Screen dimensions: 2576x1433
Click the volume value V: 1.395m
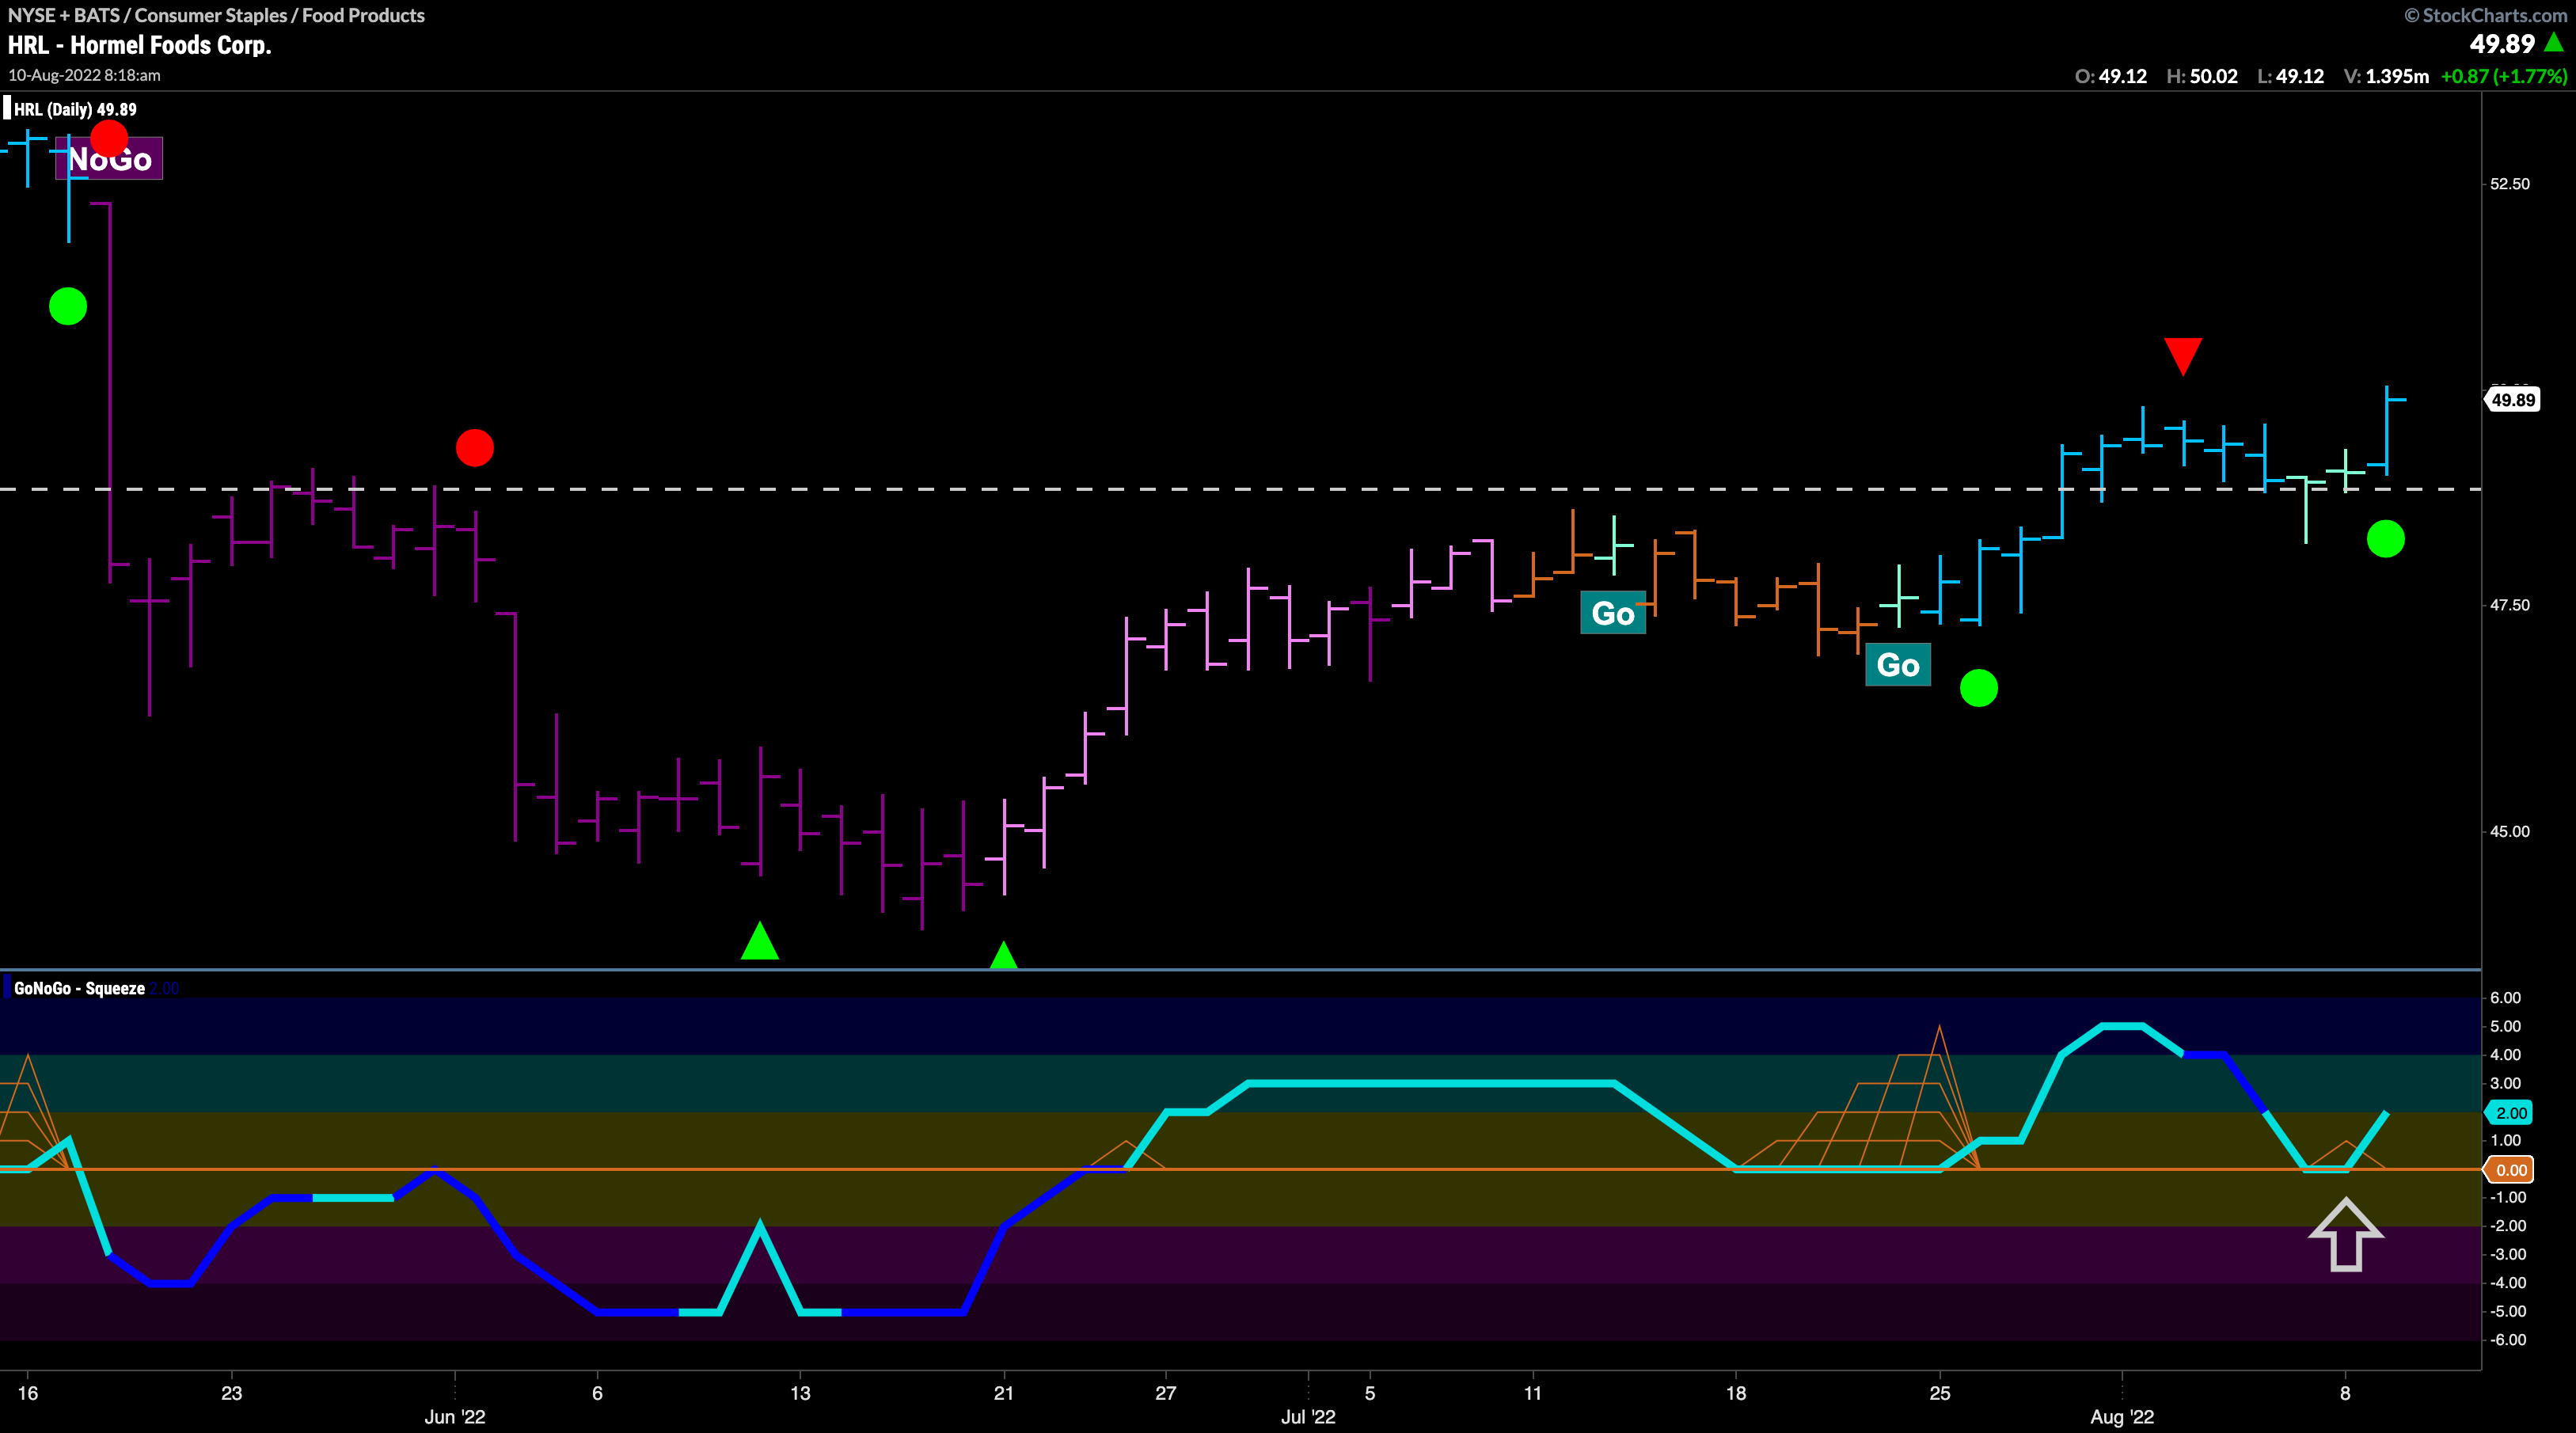[2386, 76]
